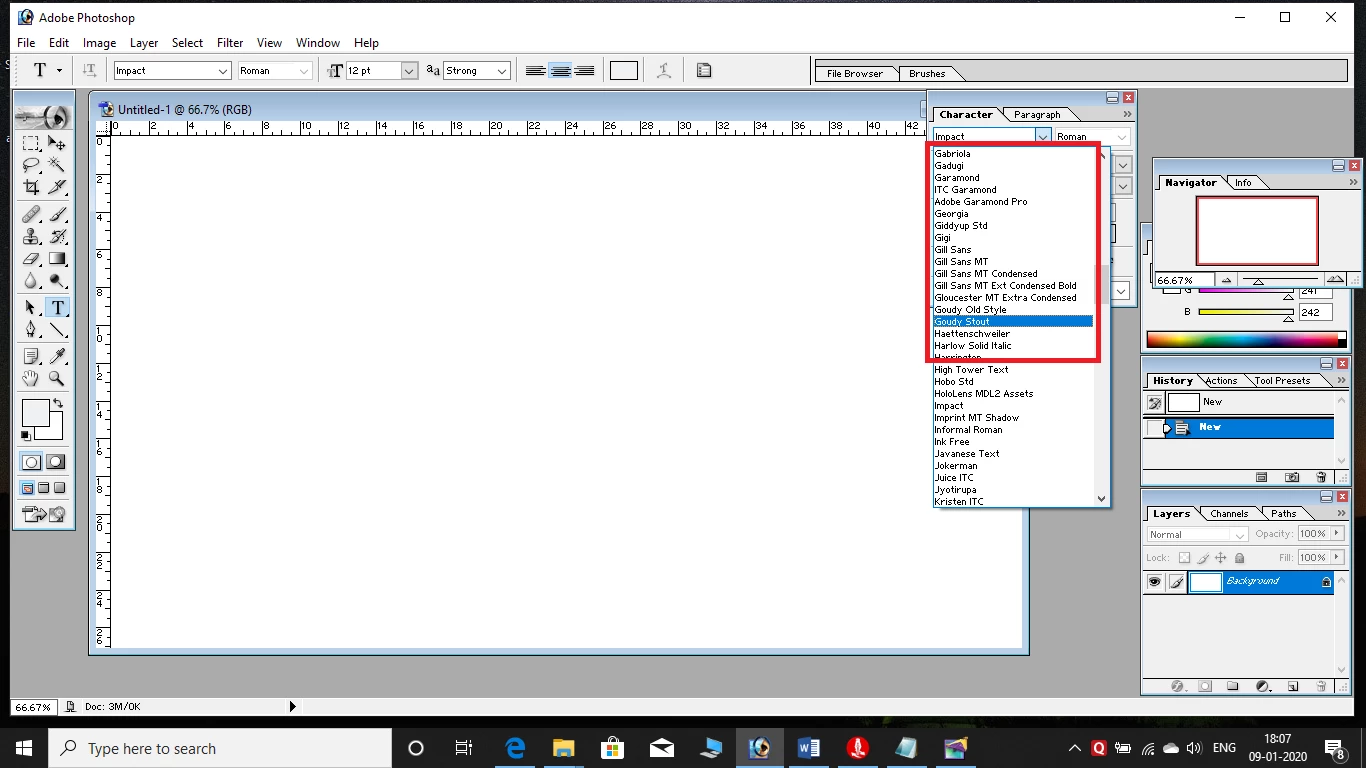Image resolution: width=1366 pixels, height=768 pixels.
Task: Toggle the Lock all padlock box
Action: click(x=1240, y=558)
